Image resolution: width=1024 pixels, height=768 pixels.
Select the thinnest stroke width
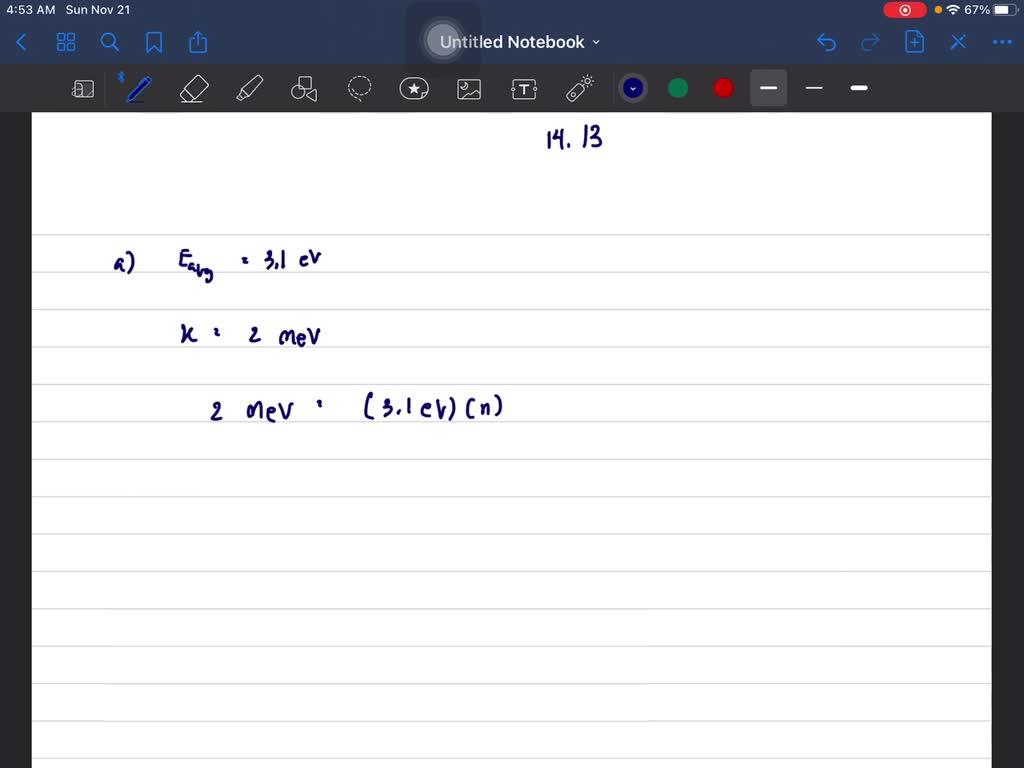tap(813, 88)
